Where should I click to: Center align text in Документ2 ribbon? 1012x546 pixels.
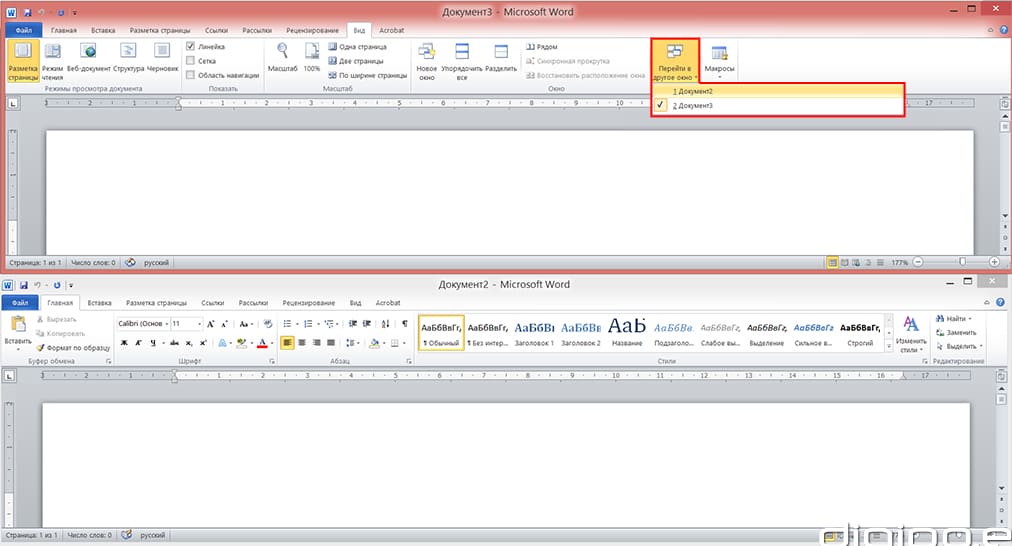coord(302,343)
